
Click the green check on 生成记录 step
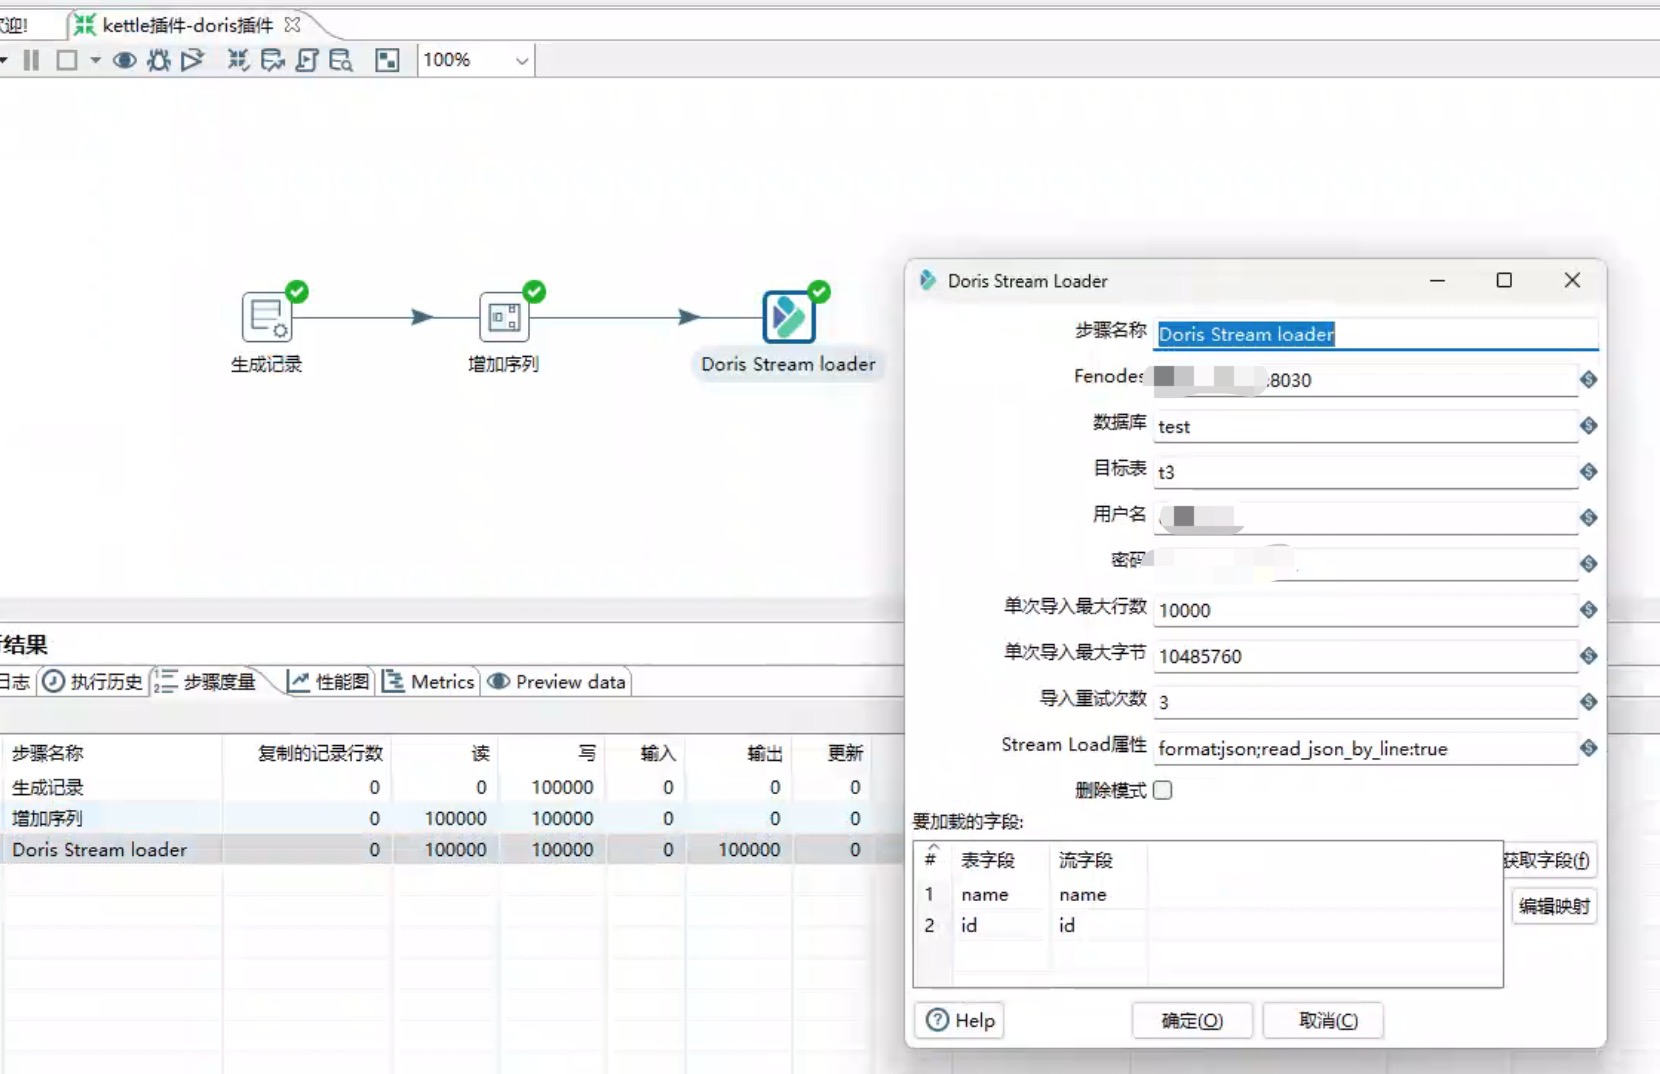297,292
